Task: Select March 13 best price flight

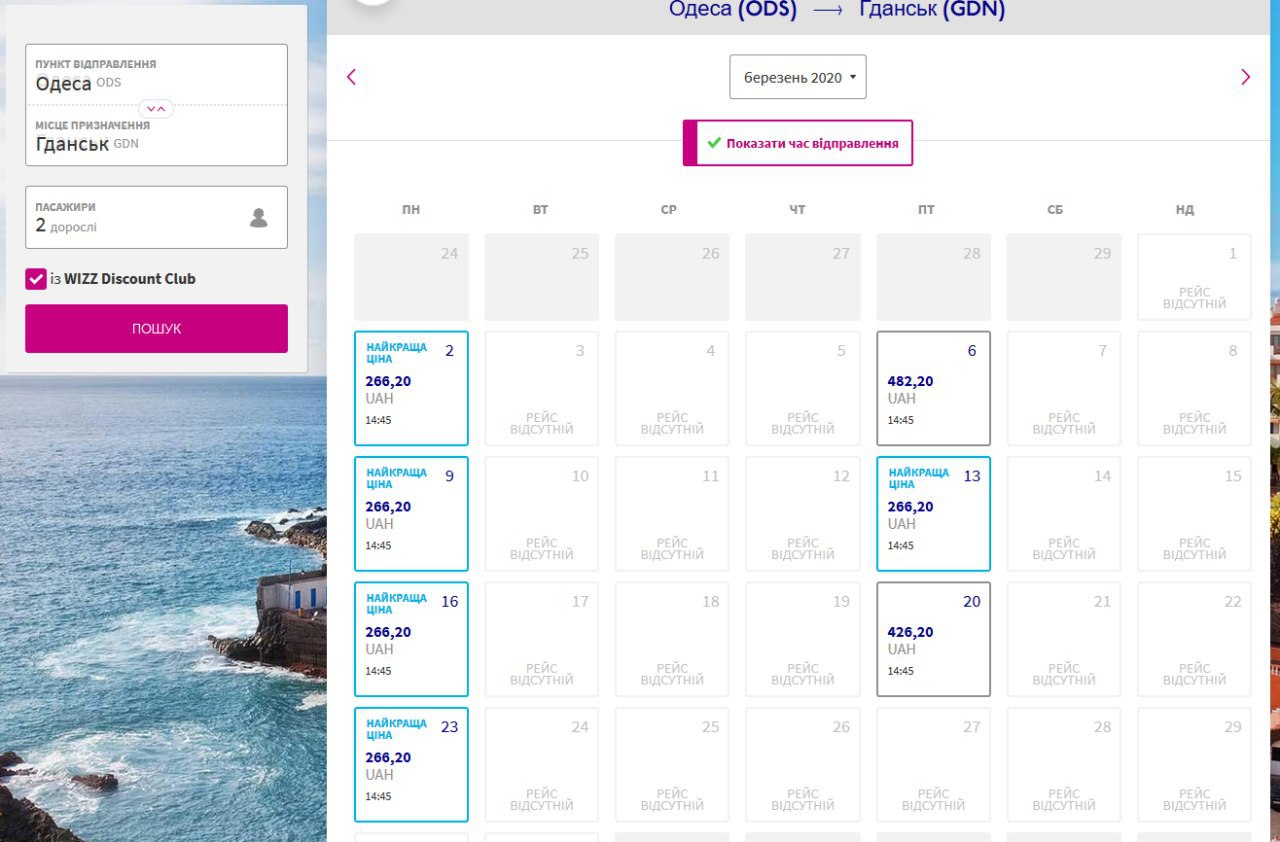Action: coord(933,514)
